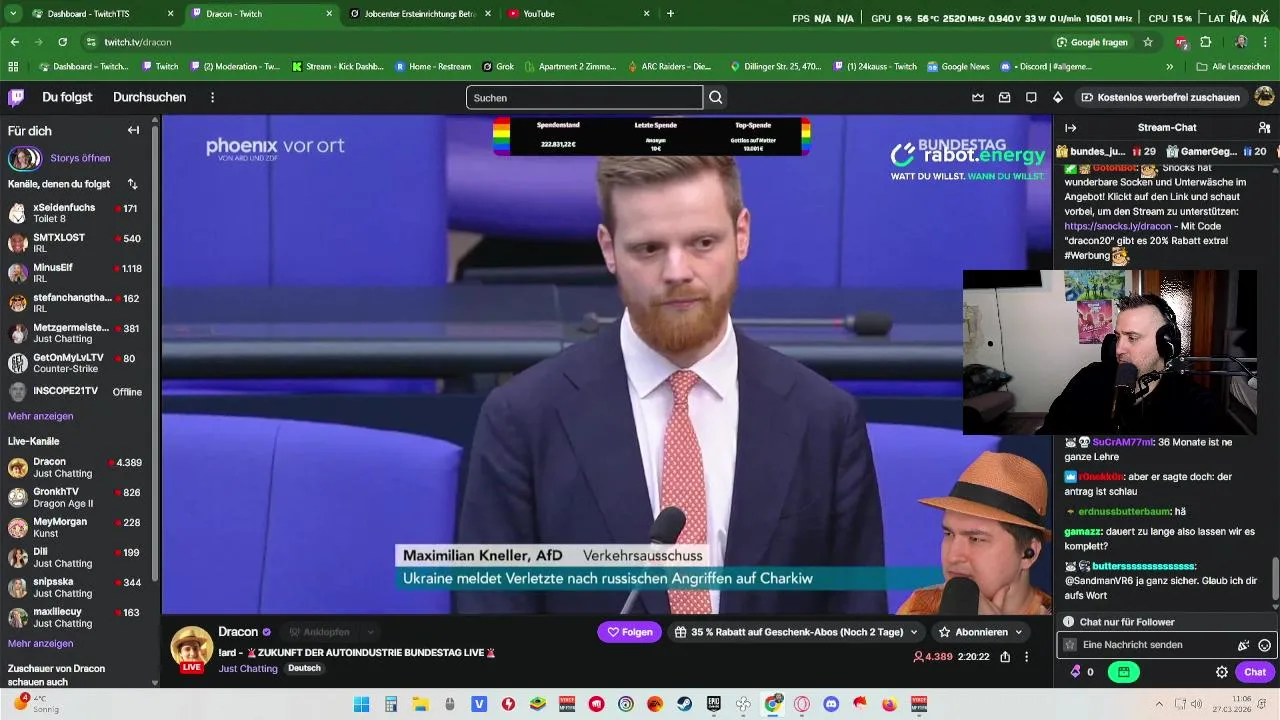Open the snocks.ly/dracon link in chat
Image resolution: width=1280 pixels, height=720 pixels.
coord(1117,226)
